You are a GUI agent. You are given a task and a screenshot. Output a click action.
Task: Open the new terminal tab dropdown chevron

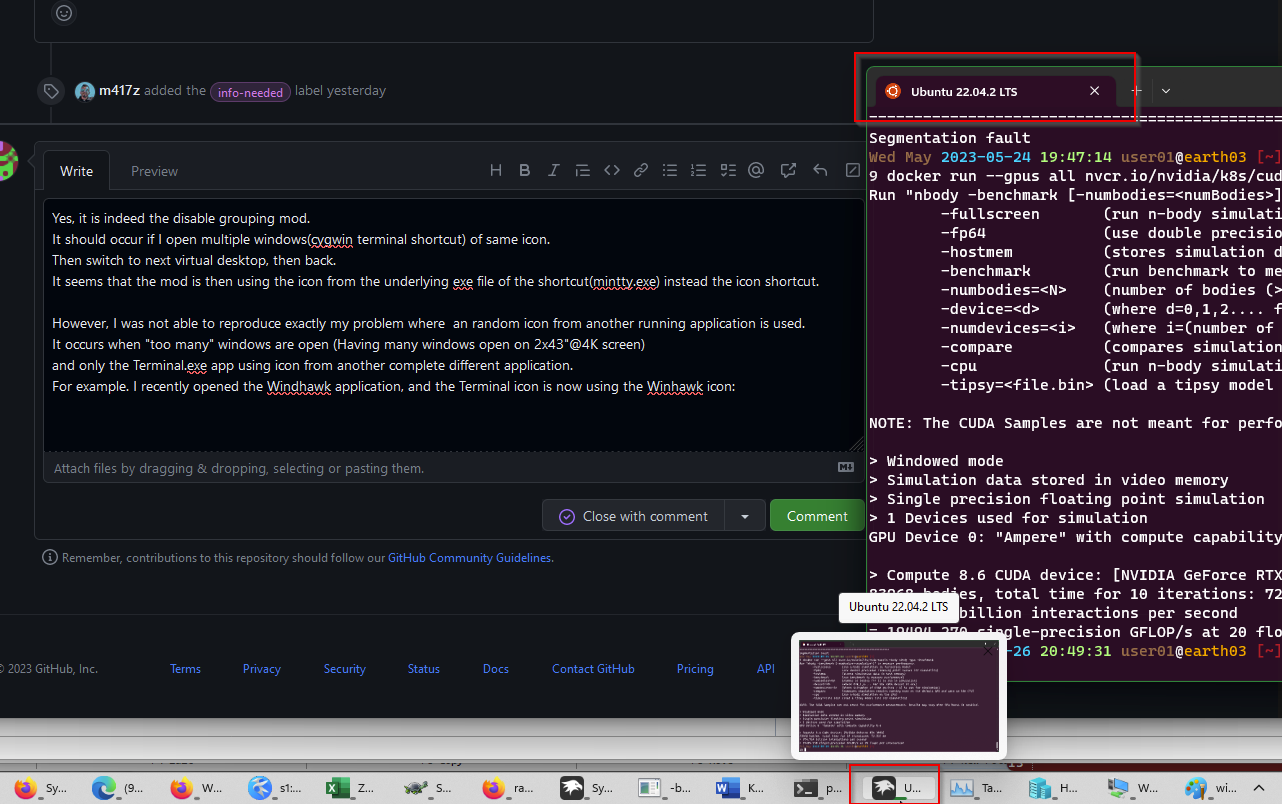coord(1165,90)
